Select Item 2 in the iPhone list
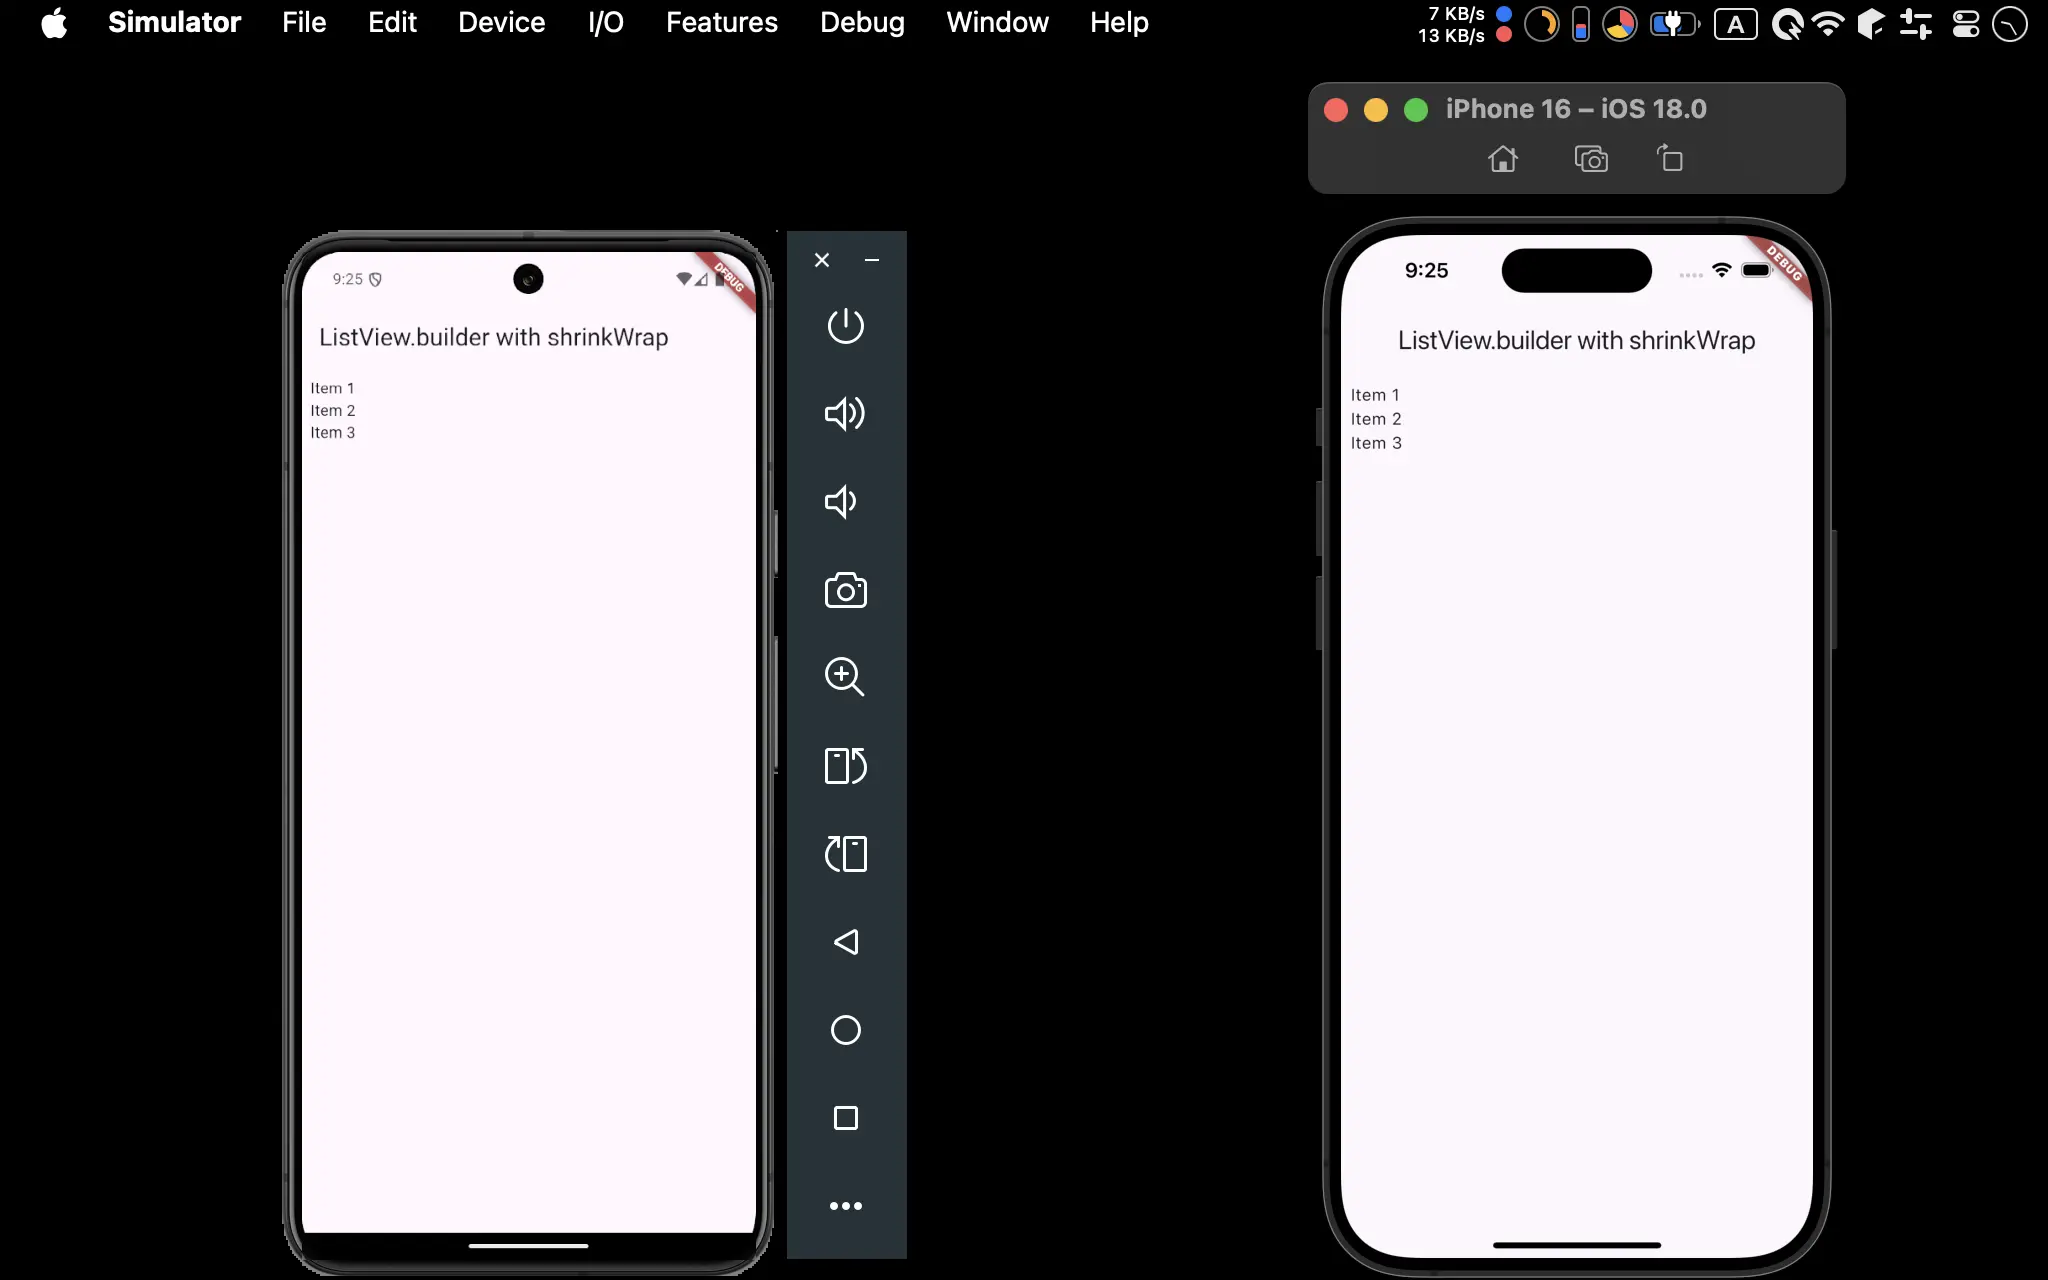2048x1280 pixels. pyautogui.click(x=1376, y=419)
